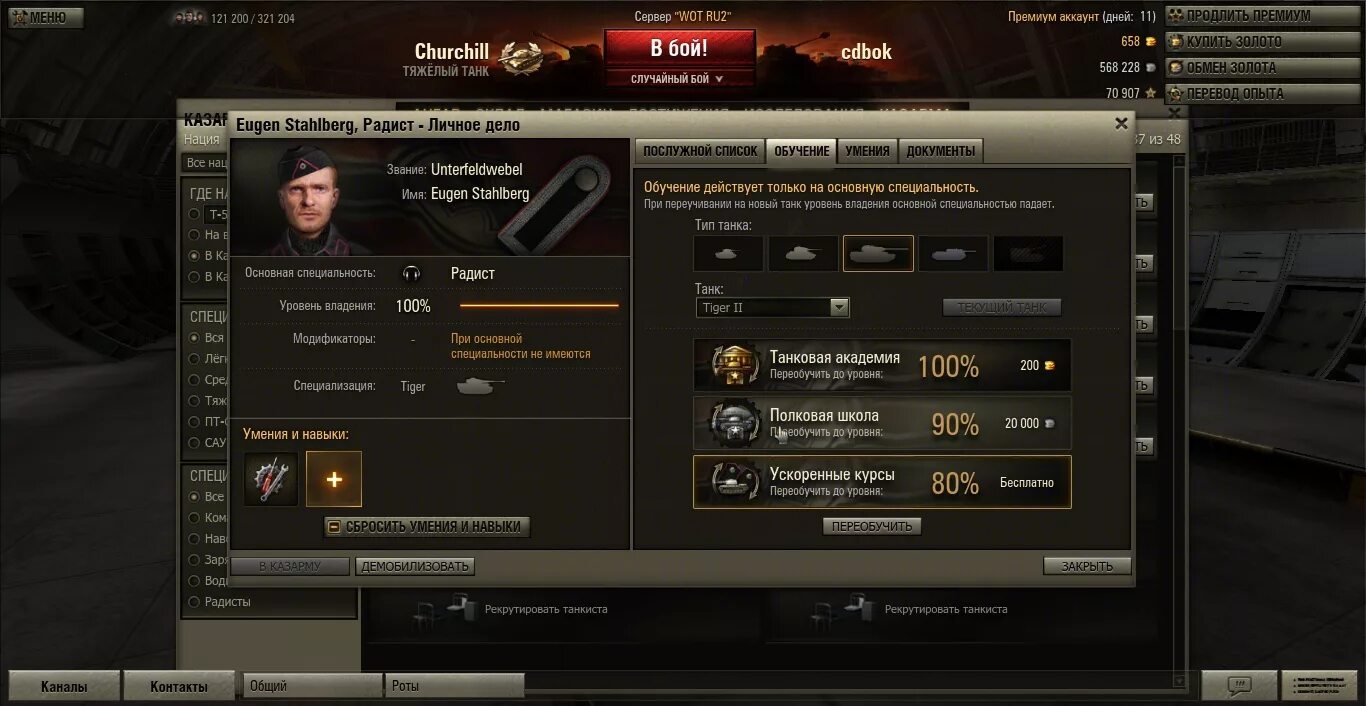Select the Тяжёлые radio button

click(194, 401)
